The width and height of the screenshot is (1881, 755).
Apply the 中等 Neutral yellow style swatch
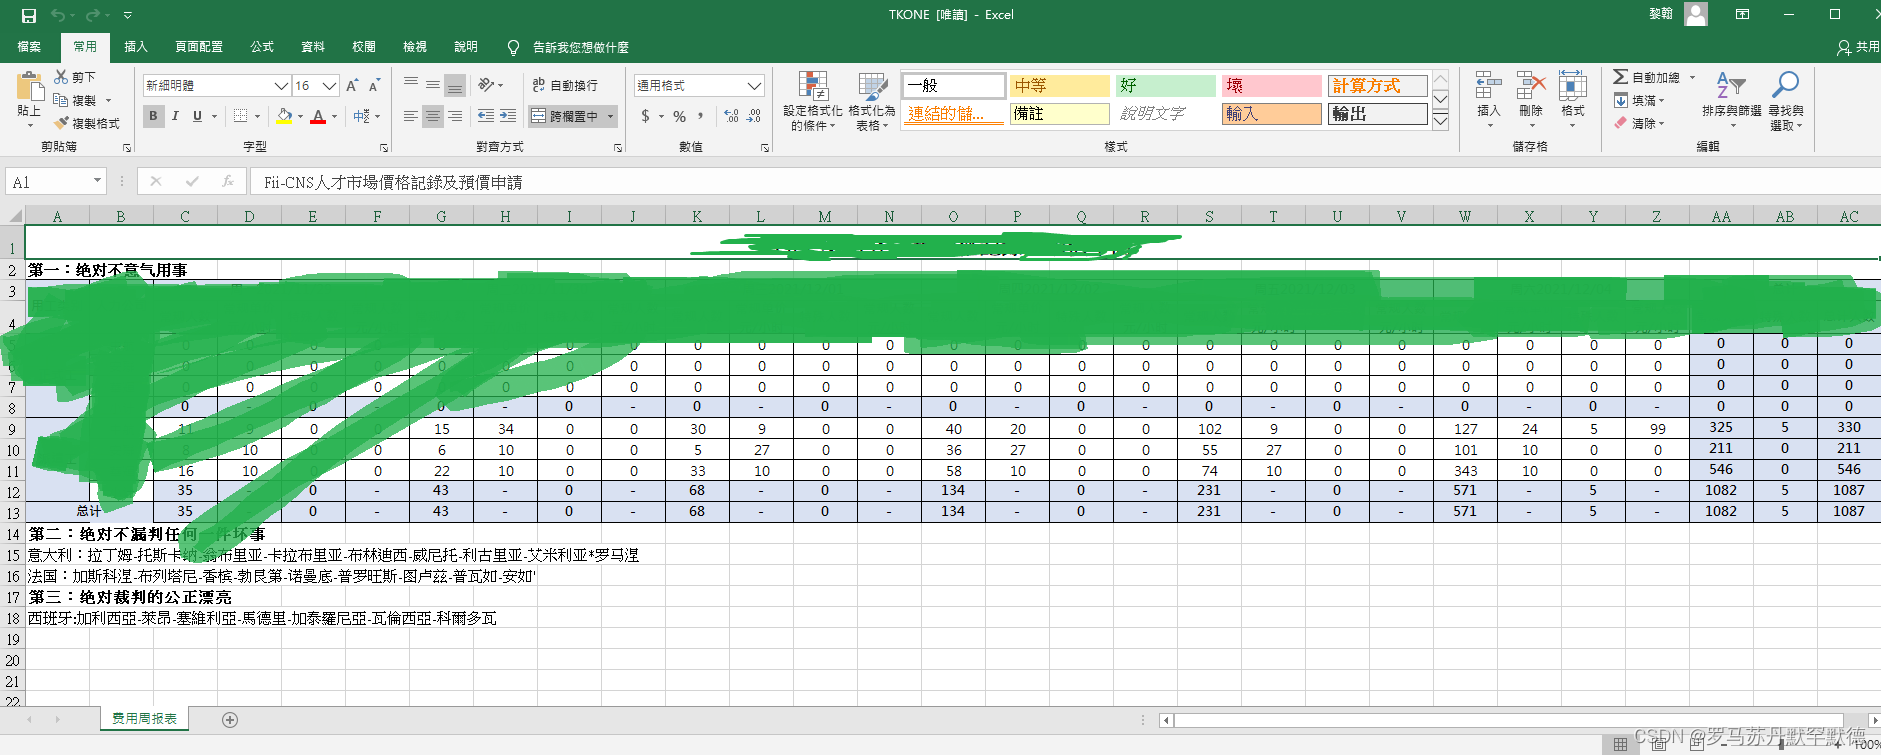(1060, 86)
